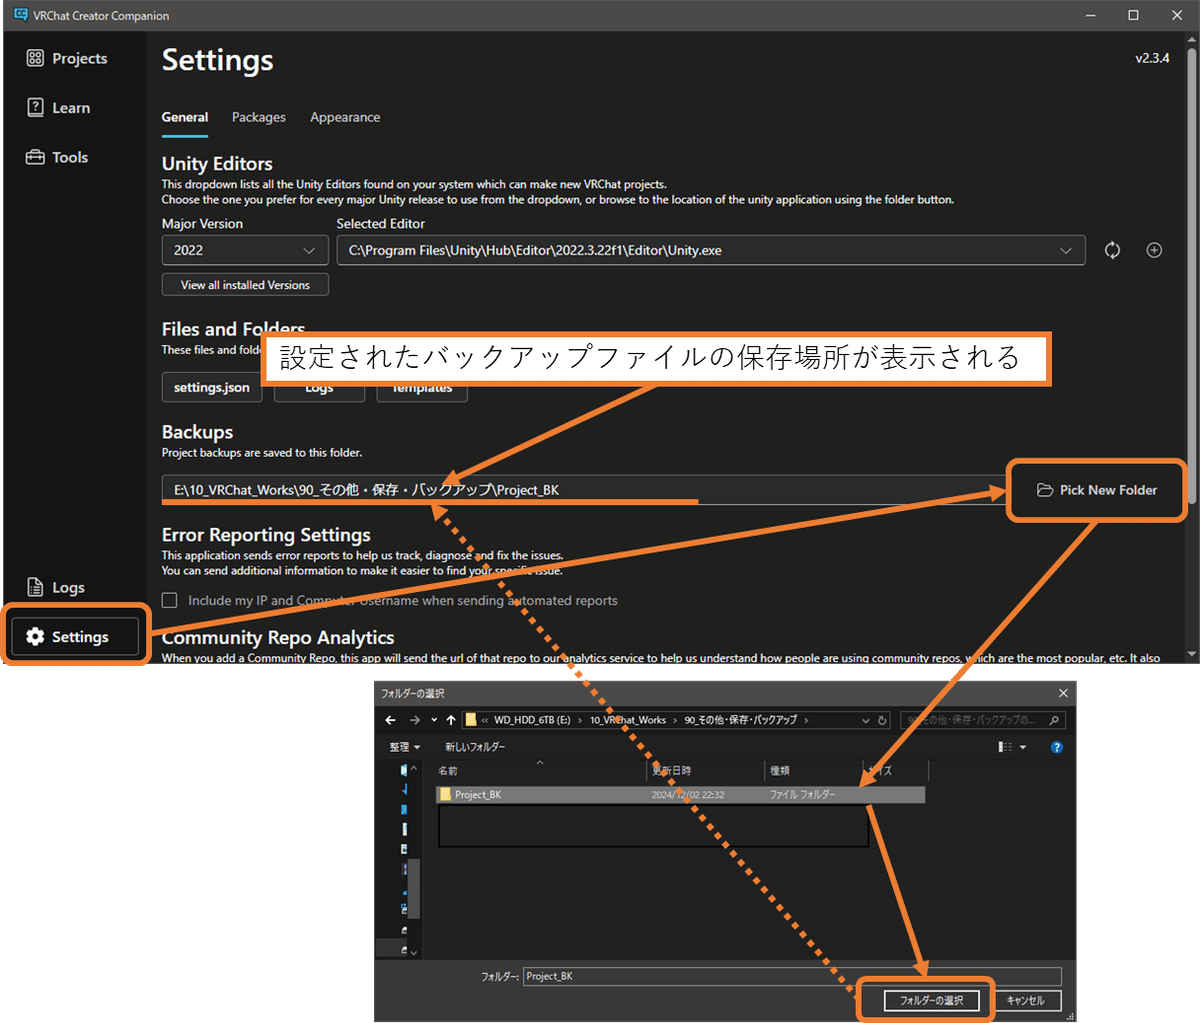Switch to the Appearance tab
1200x1023 pixels.
345,117
